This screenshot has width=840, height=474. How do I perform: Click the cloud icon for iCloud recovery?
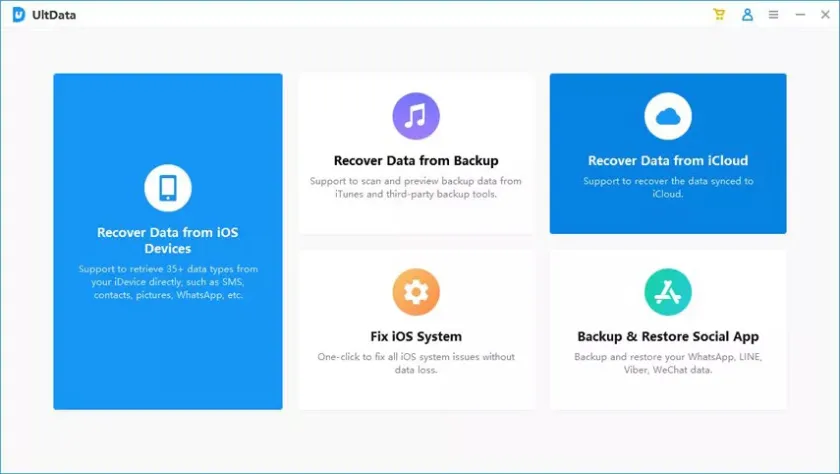668,116
